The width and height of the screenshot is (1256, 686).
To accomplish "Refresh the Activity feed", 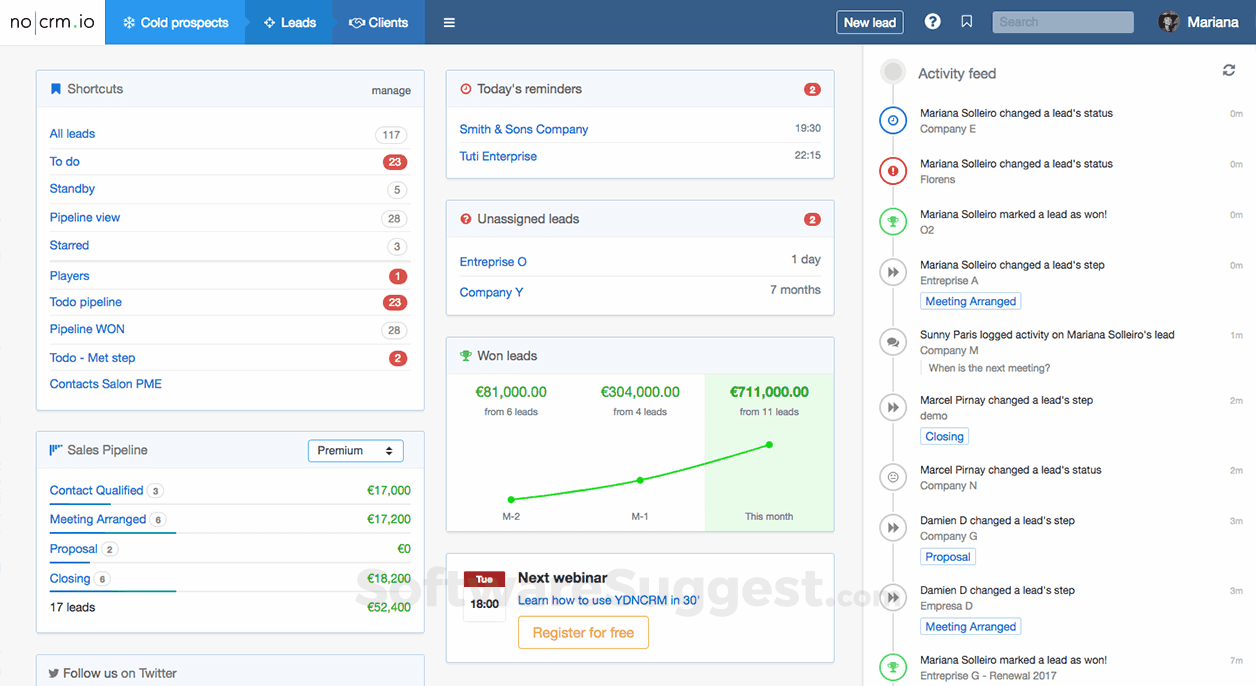I will point(1228,71).
